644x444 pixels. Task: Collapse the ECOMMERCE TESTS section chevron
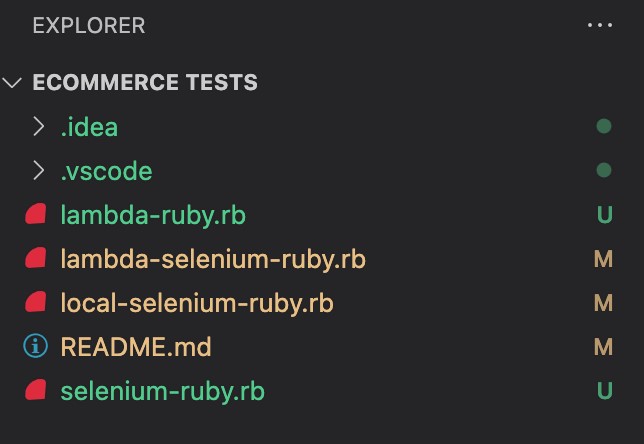coord(14,83)
